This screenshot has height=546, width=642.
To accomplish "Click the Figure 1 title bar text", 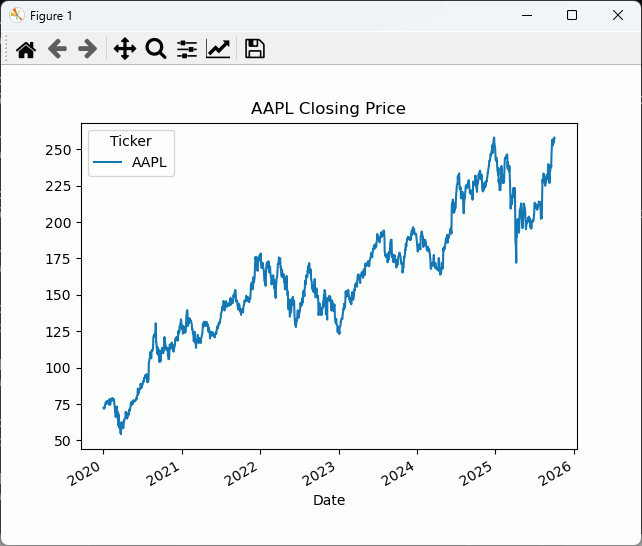I will tap(51, 16).
